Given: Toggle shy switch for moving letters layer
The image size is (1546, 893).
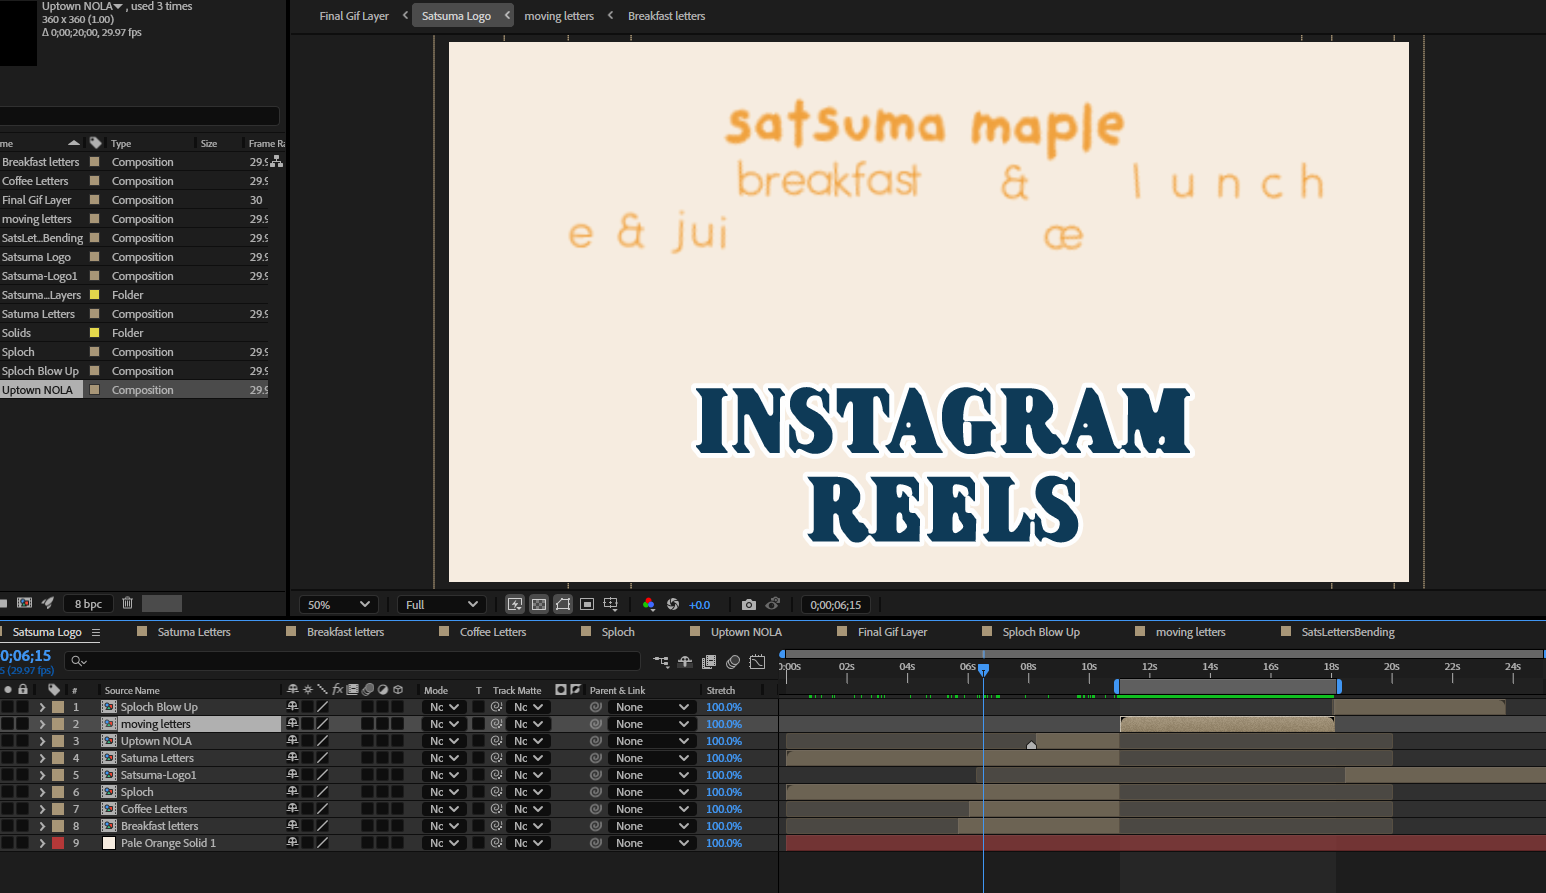Looking at the screenshot, I should click(293, 724).
